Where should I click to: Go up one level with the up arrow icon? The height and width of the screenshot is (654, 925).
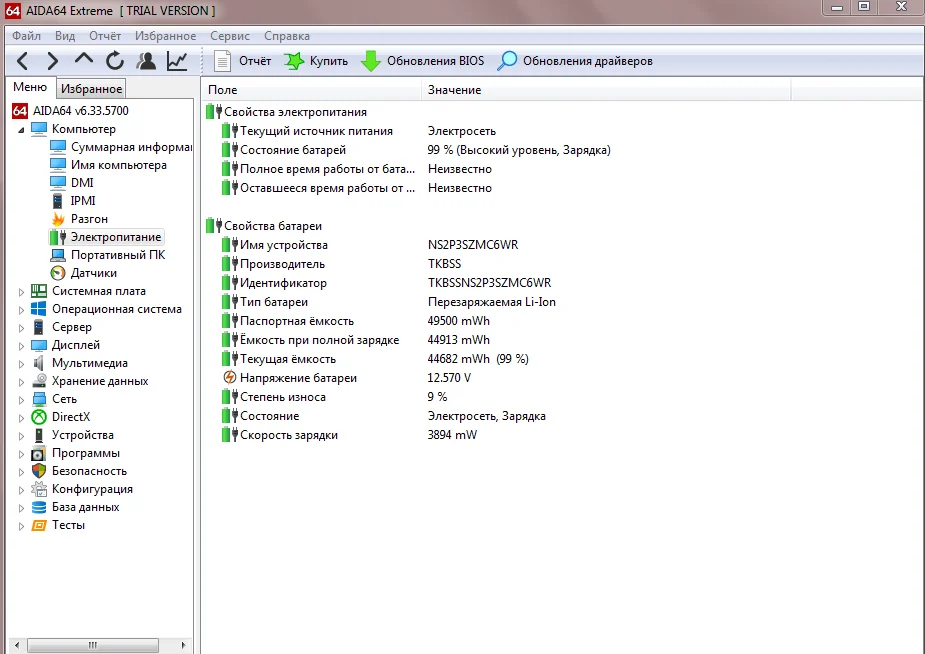coord(84,59)
